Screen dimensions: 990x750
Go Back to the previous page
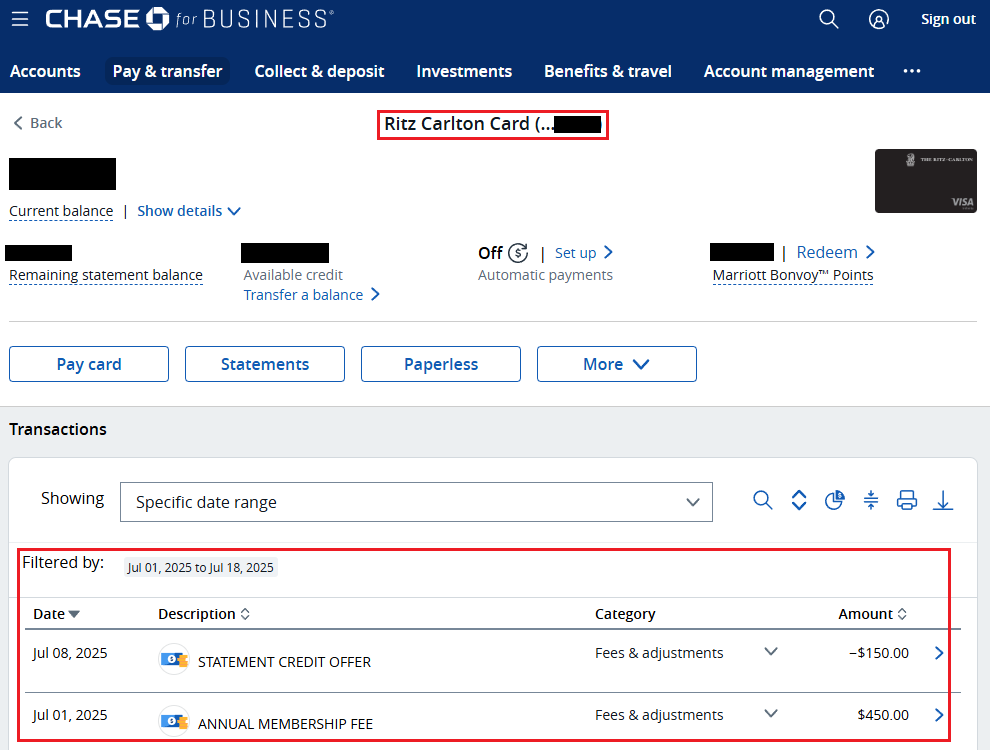click(x=38, y=122)
